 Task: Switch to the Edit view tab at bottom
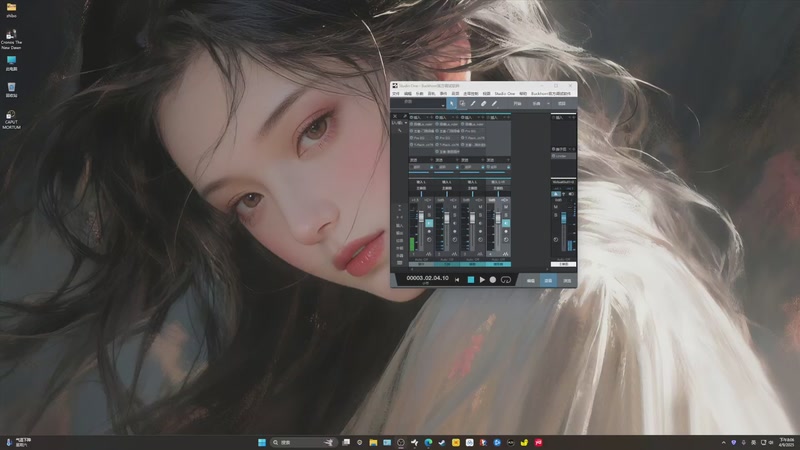(531, 281)
